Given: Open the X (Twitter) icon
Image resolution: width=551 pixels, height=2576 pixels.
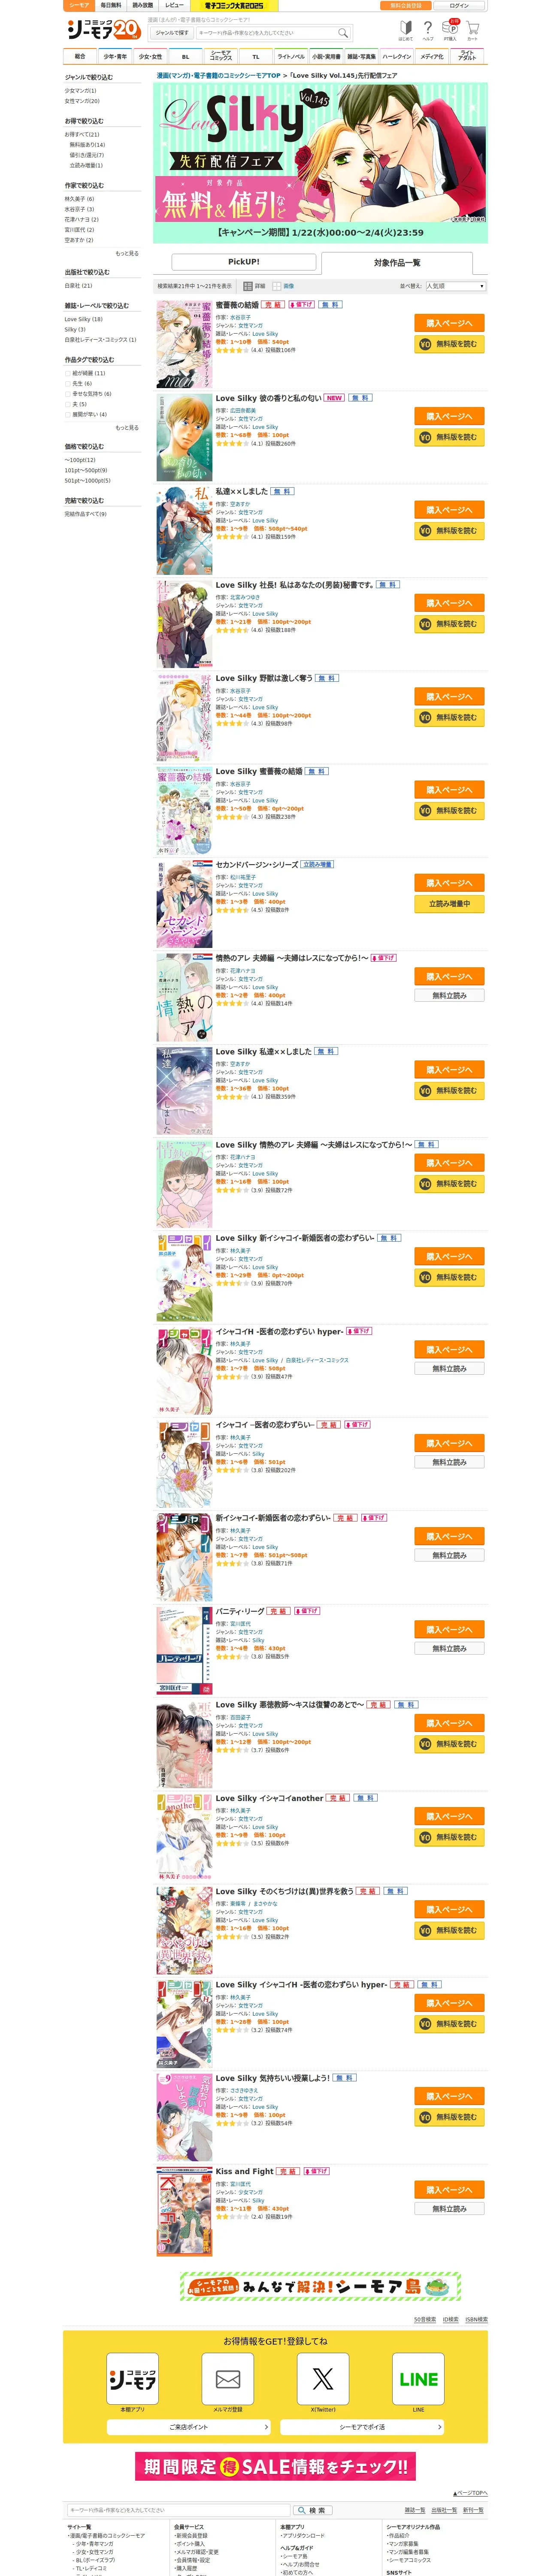Looking at the screenshot, I should pos(323,2379).
